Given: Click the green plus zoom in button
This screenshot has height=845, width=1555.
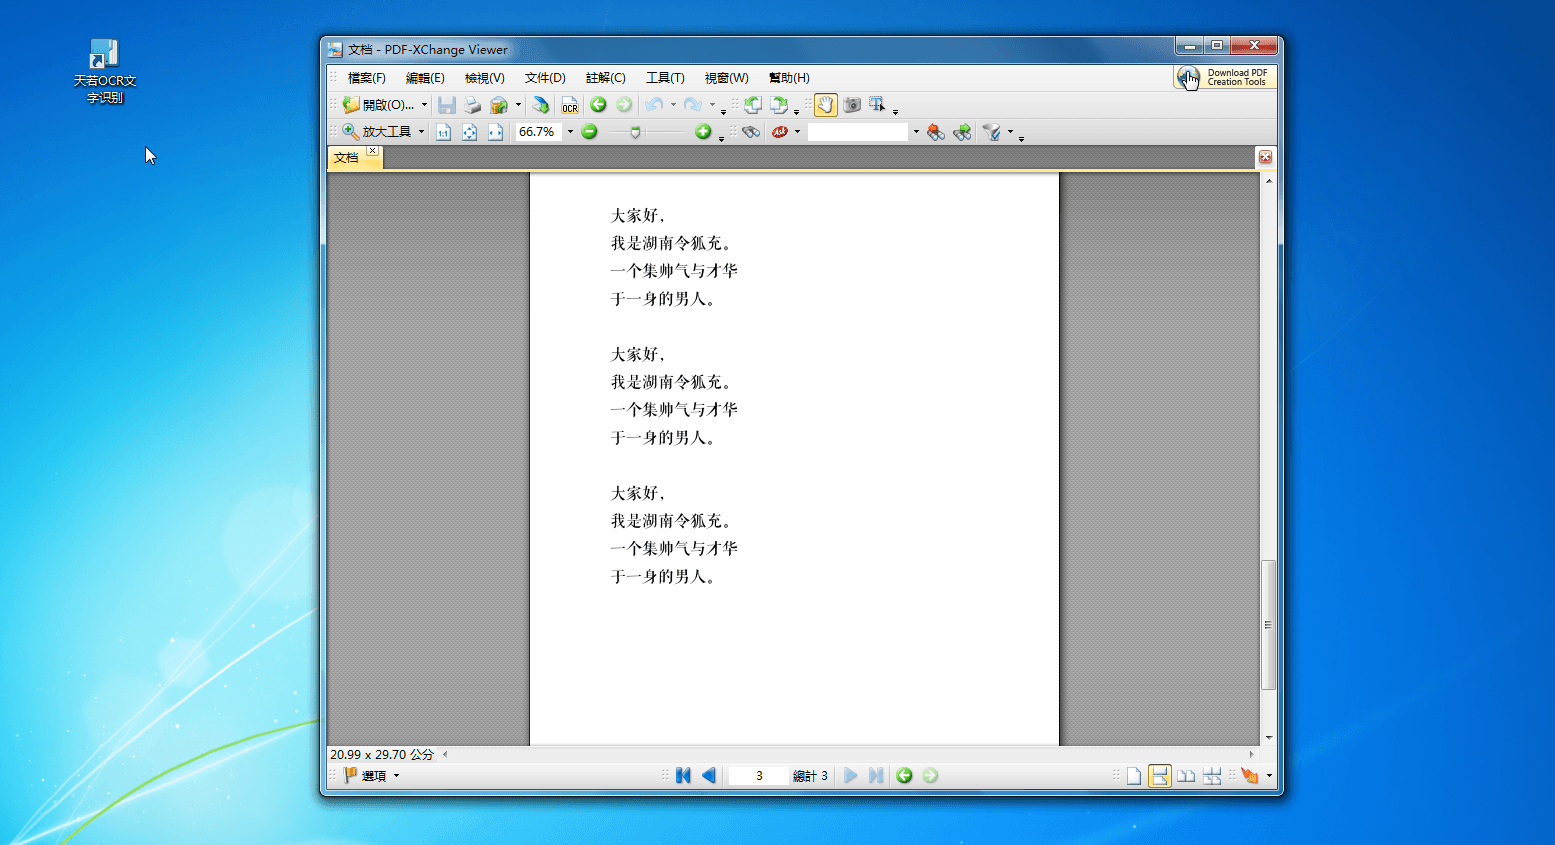Looking at the screenshot, I should 703,132.
